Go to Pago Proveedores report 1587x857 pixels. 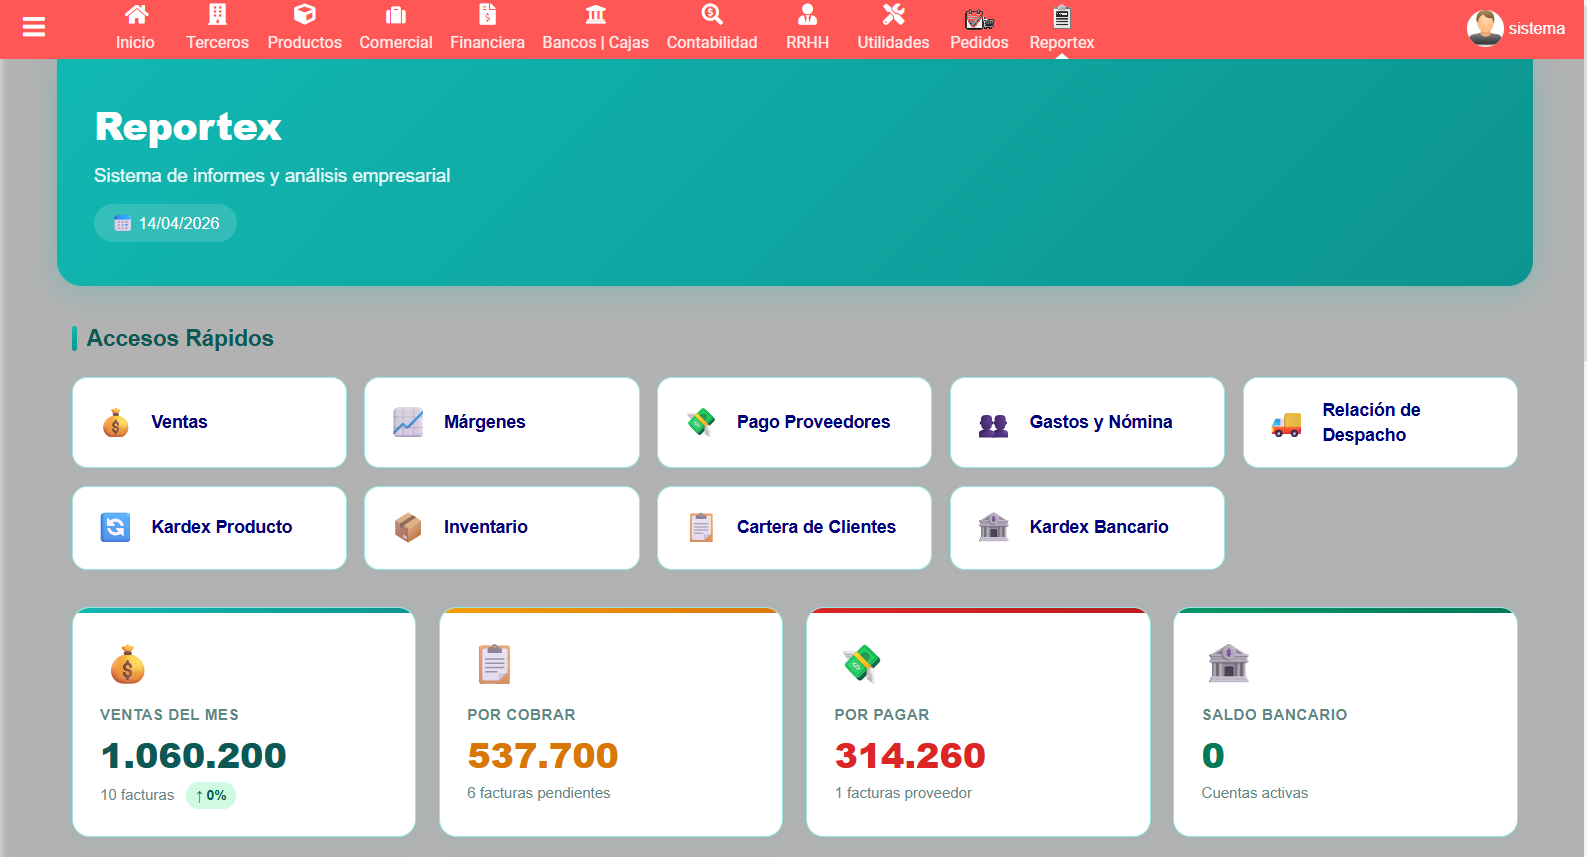pyautogui.click(x=794, y=422)
